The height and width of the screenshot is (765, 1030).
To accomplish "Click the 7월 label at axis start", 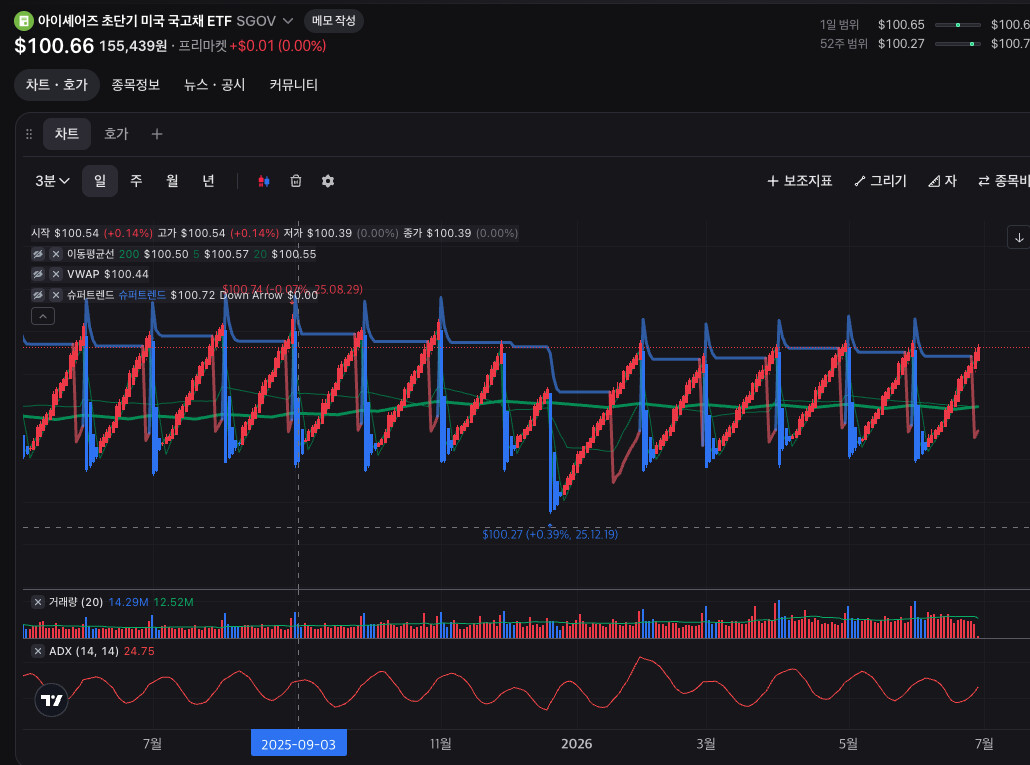I will click(x=152, y=744).
